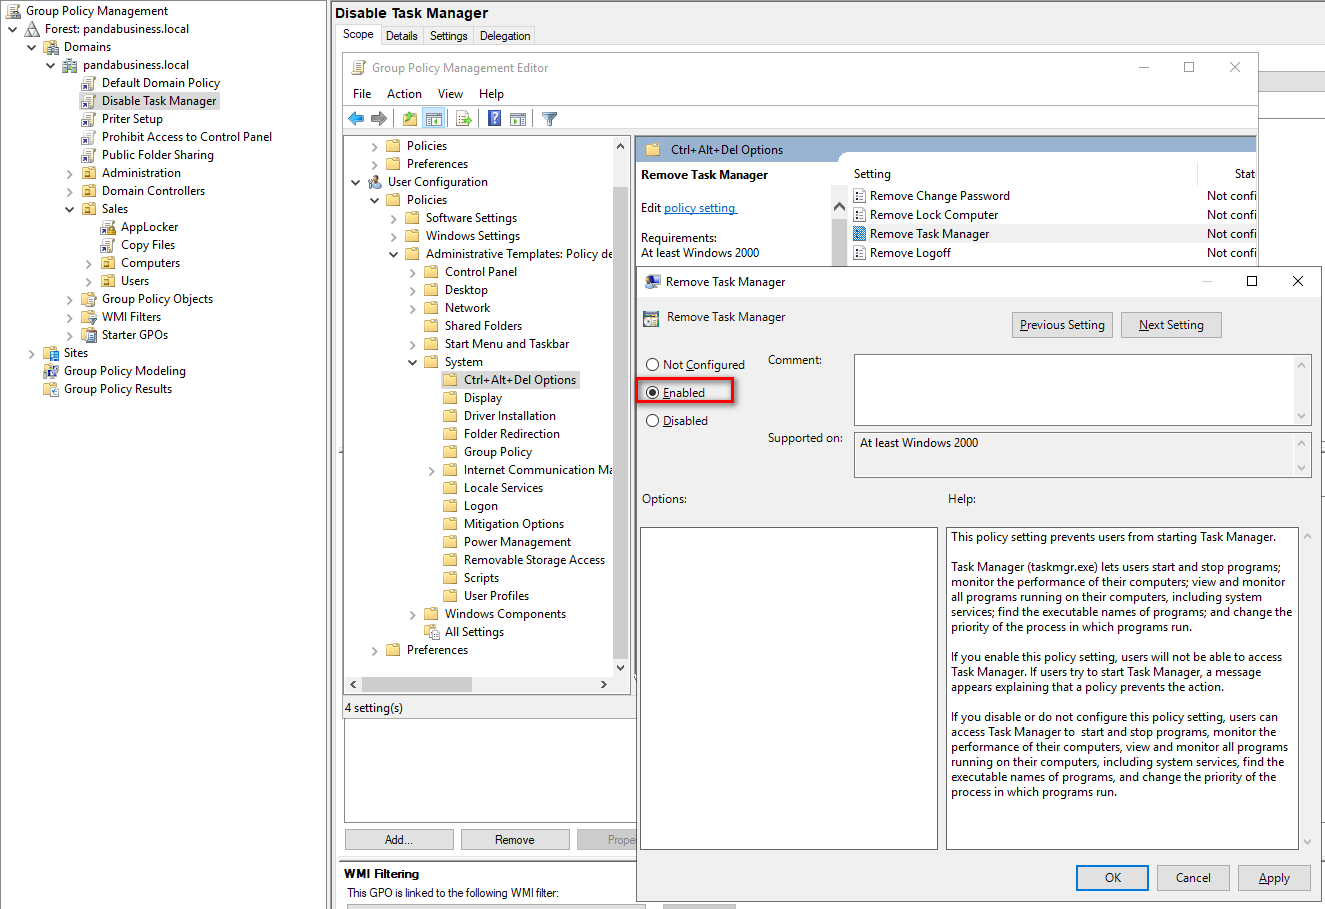Click the WMI Filters folder icon

88,317
